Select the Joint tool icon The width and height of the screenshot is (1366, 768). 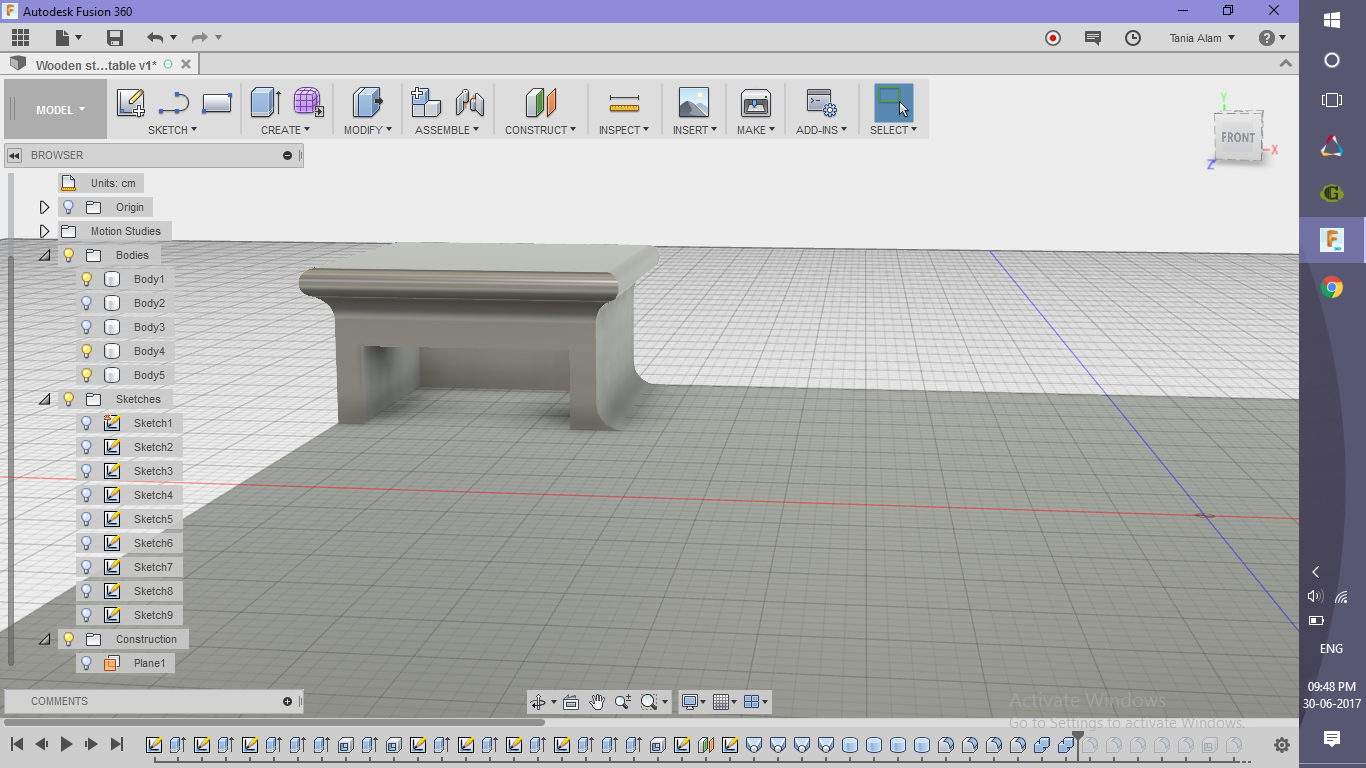pos(469,103)
